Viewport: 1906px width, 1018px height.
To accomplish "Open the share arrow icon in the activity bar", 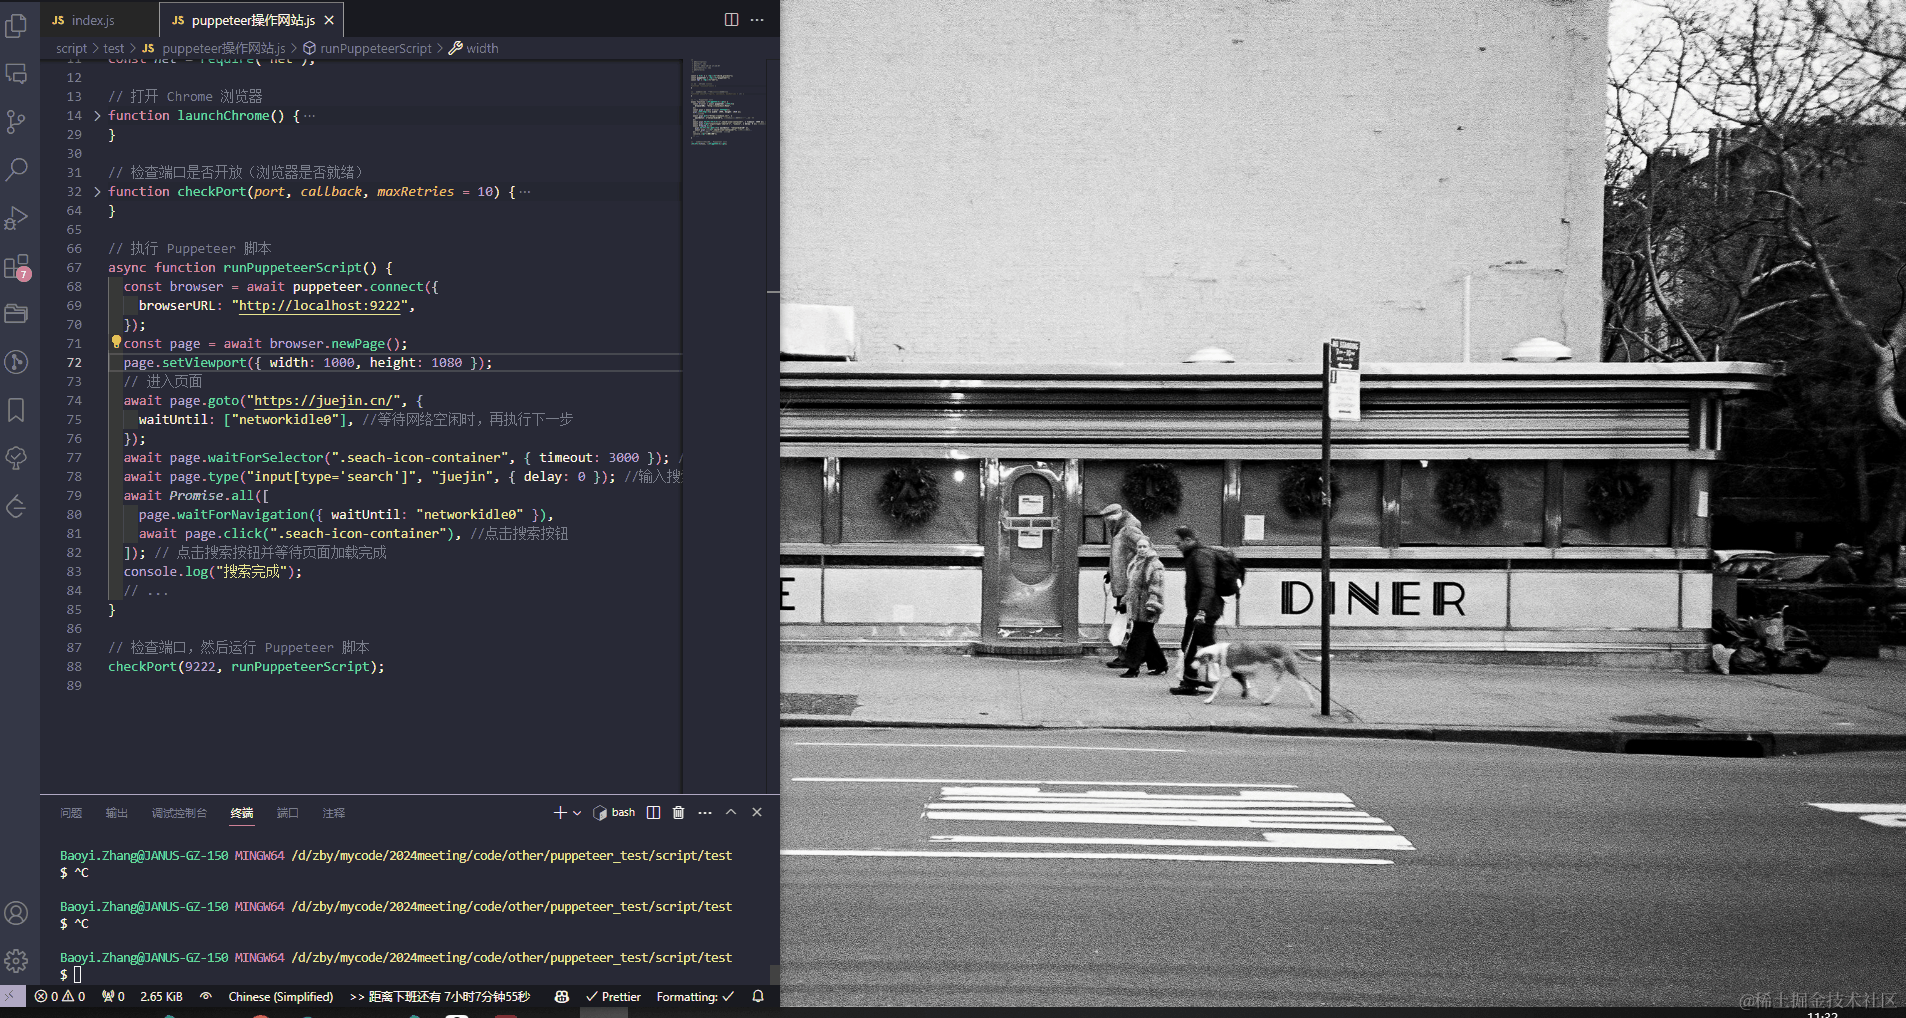I will click(16, 506).
